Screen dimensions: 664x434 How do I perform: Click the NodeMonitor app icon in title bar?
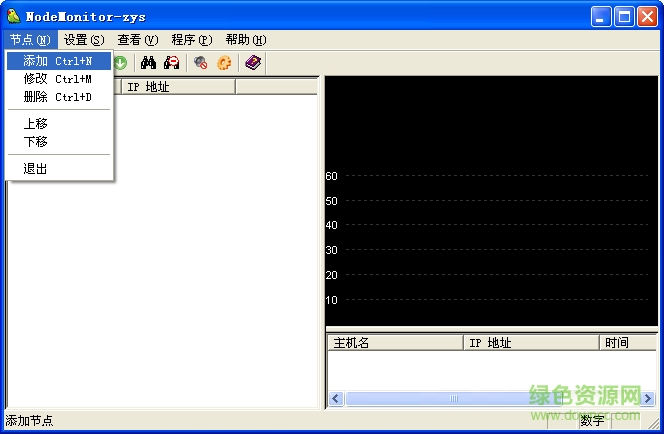pyautogui.click(x=13, y=16)
